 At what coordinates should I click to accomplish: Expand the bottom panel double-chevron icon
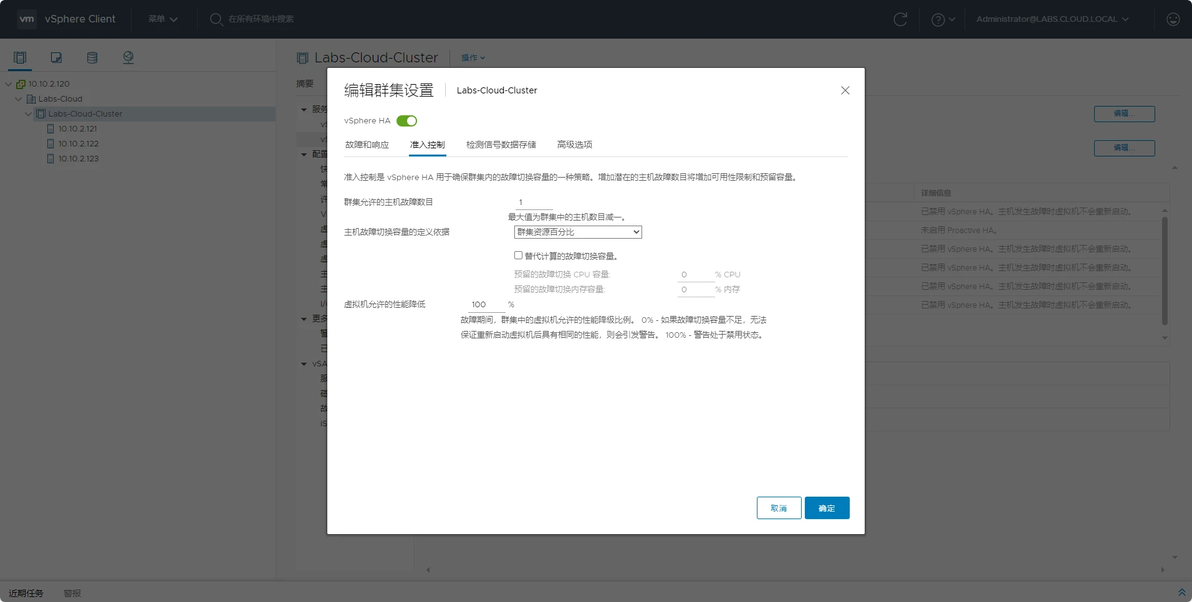tap(1181, 593)
